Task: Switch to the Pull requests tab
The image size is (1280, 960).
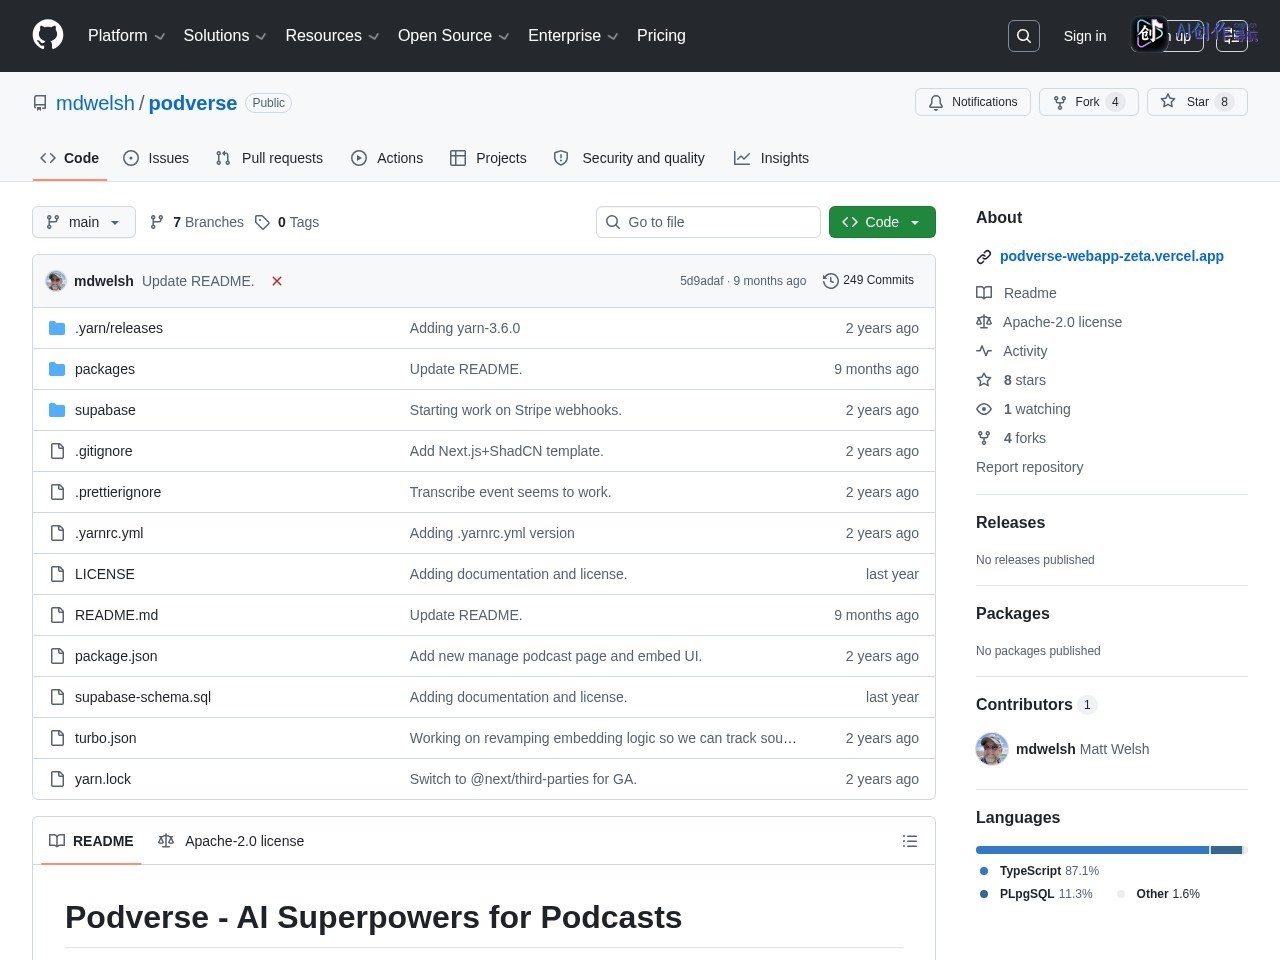Action: (269, 158)
